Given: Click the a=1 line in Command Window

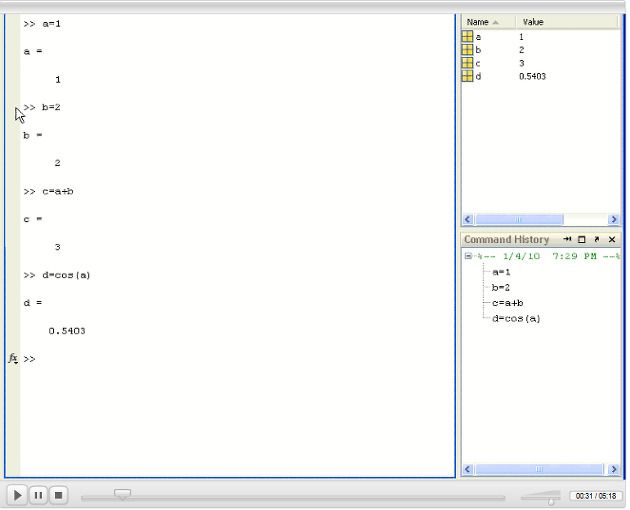Looking at the screenshot, I should point(42,24).
